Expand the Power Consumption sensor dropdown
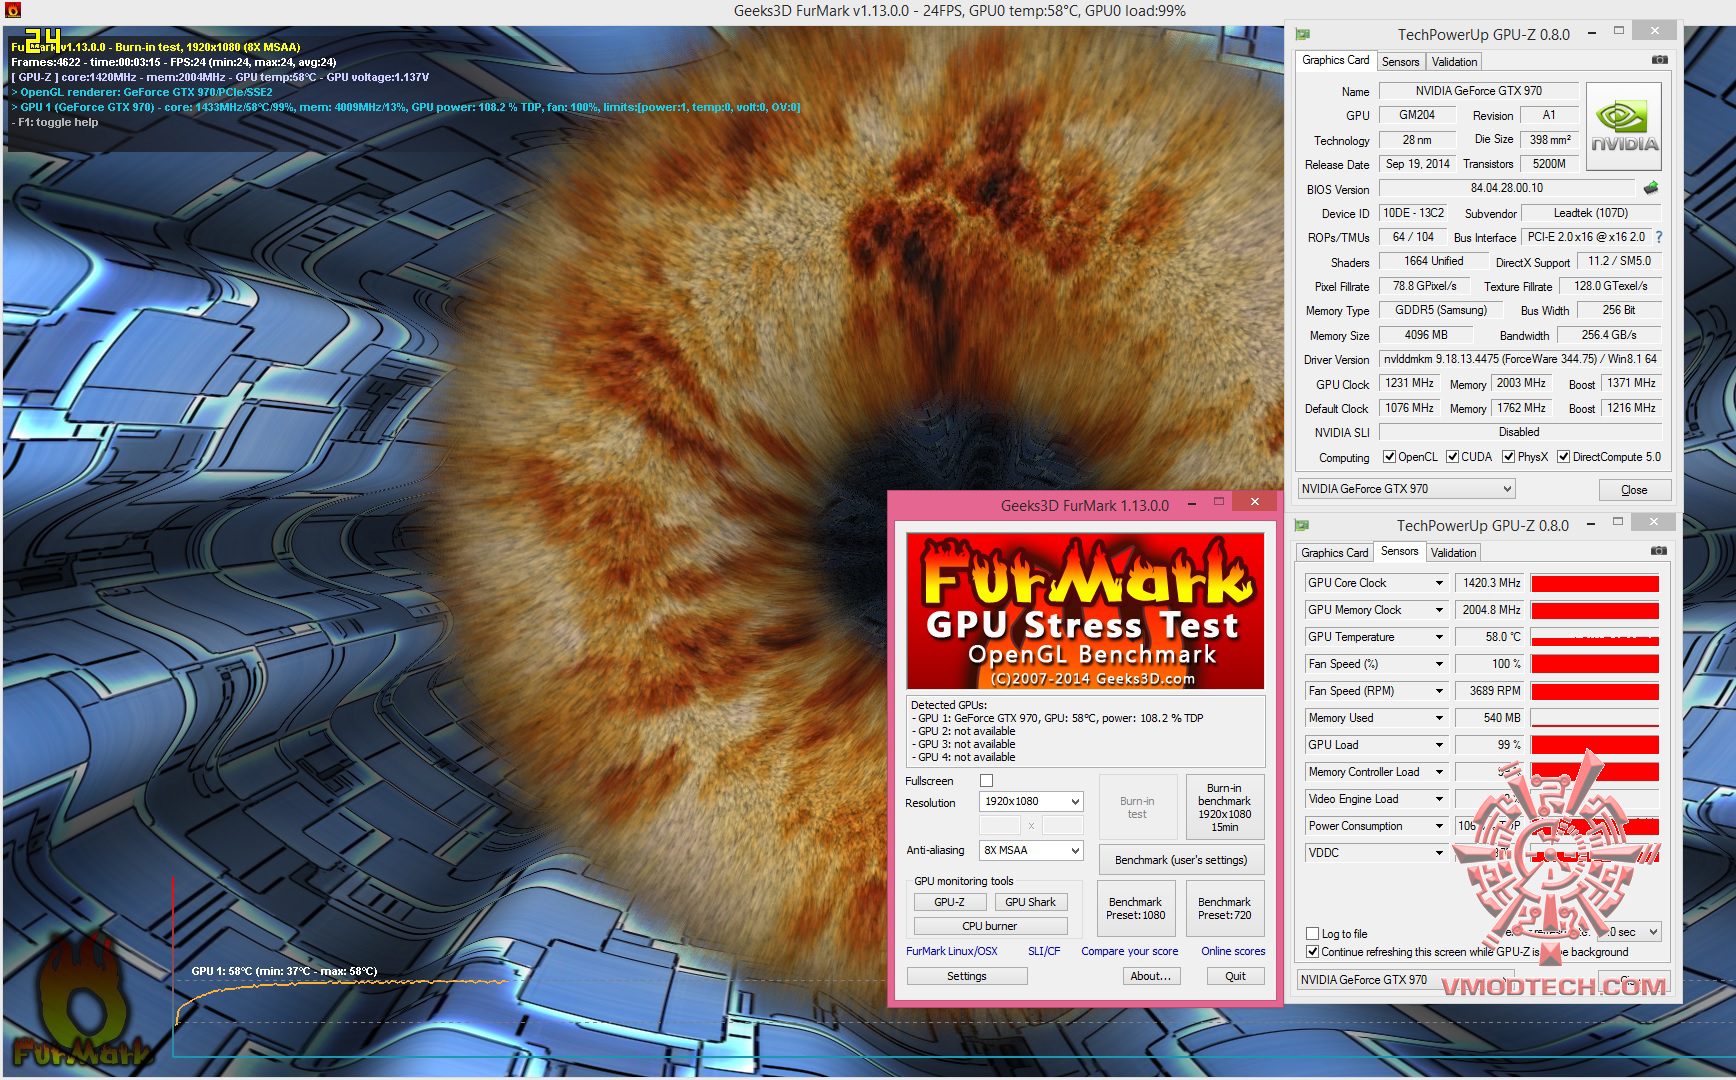Screen dimensions: 1736x1080 [x=1439, y=826]
